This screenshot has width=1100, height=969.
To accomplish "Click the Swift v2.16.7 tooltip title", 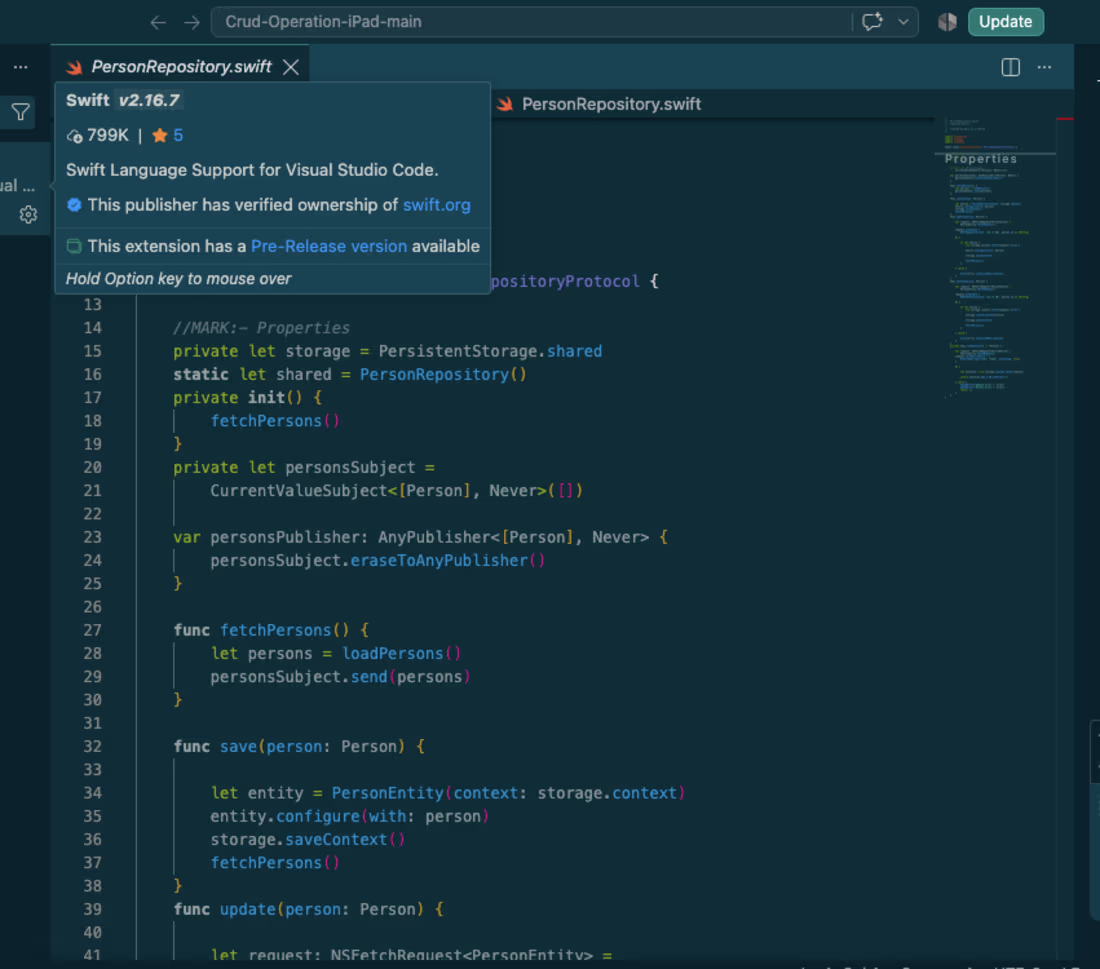I will [x=123, y=100].
